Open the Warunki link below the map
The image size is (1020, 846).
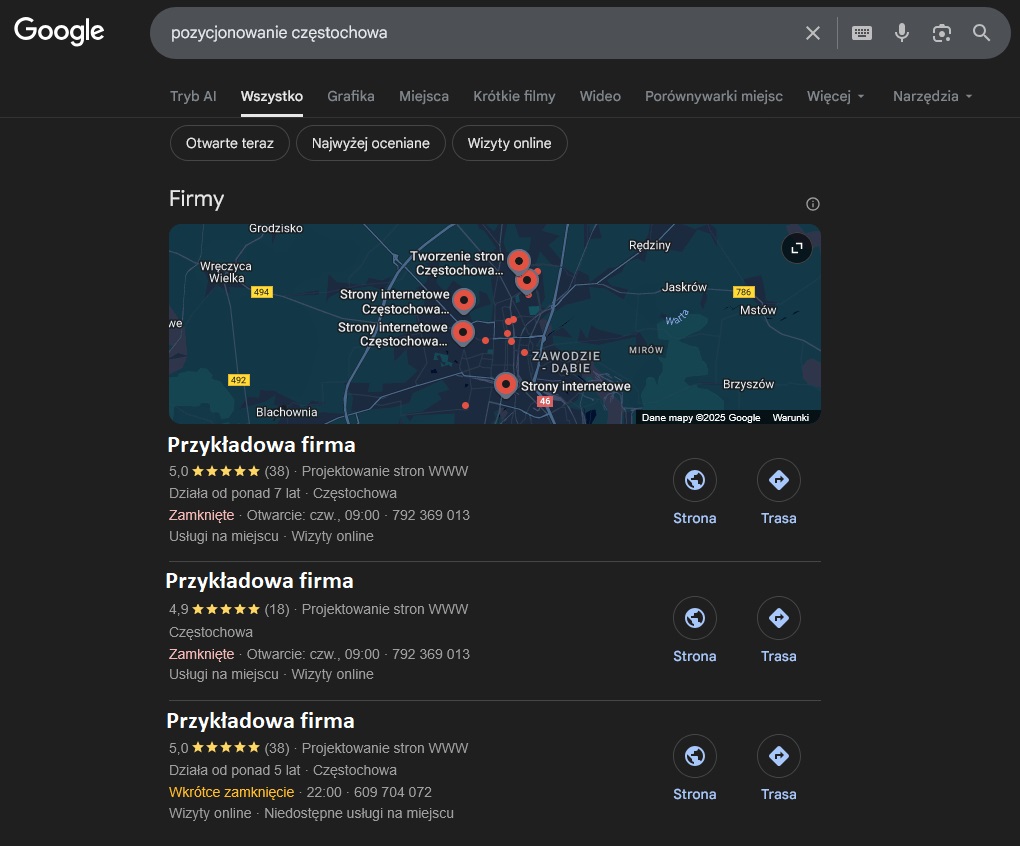pyautogui.click(x=790, y=417)
